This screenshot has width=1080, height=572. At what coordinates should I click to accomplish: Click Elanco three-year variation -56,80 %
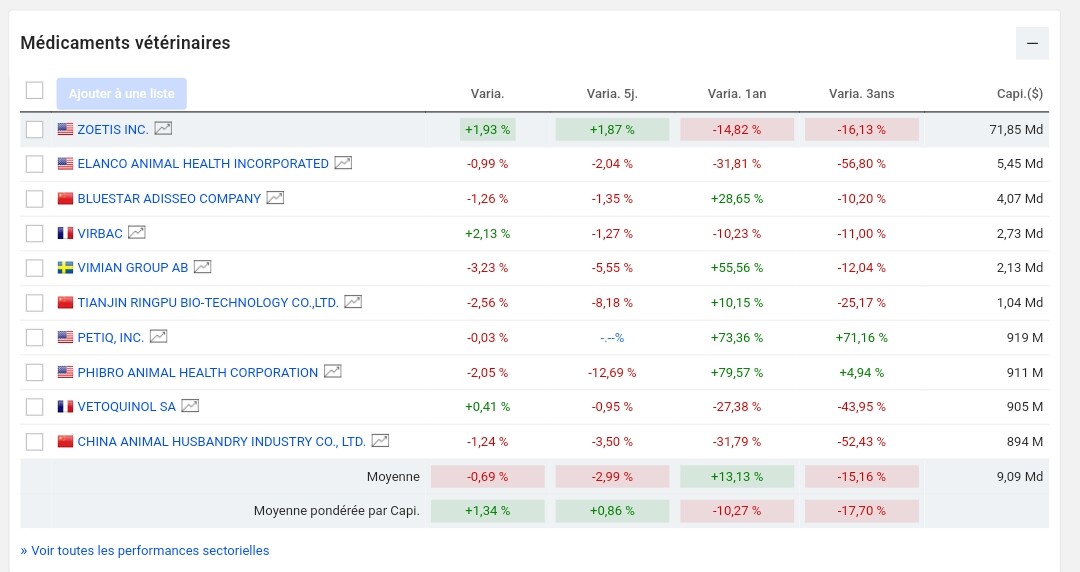coord(862,164)
